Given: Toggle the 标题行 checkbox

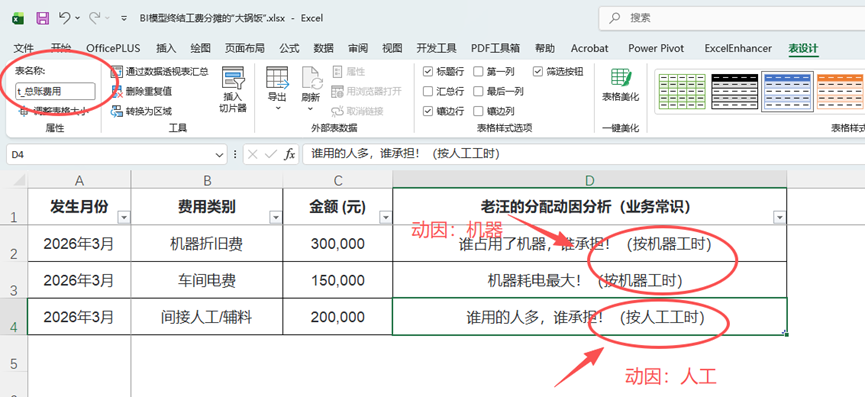Looking at the screenshot, I should click(x=428, y=72).
